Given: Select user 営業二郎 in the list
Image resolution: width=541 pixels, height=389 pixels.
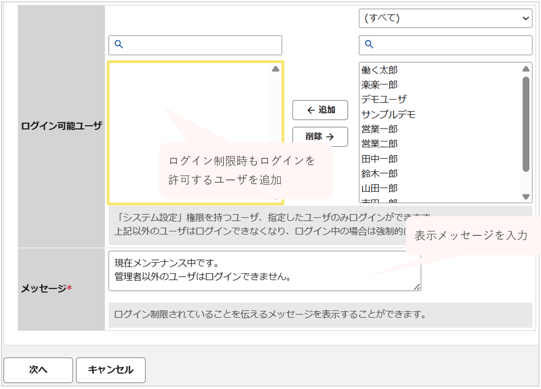Looking at the screenshot, I should 380,144.
